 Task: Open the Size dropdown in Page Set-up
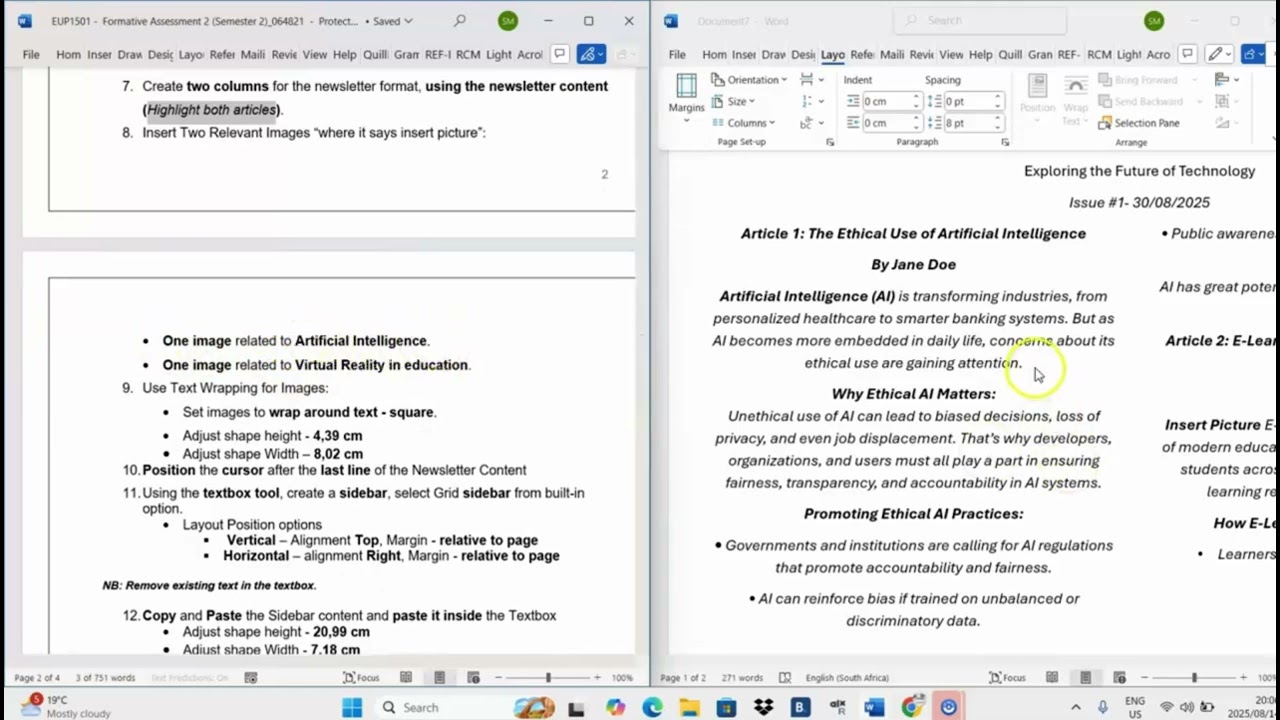tap(733, 101)
